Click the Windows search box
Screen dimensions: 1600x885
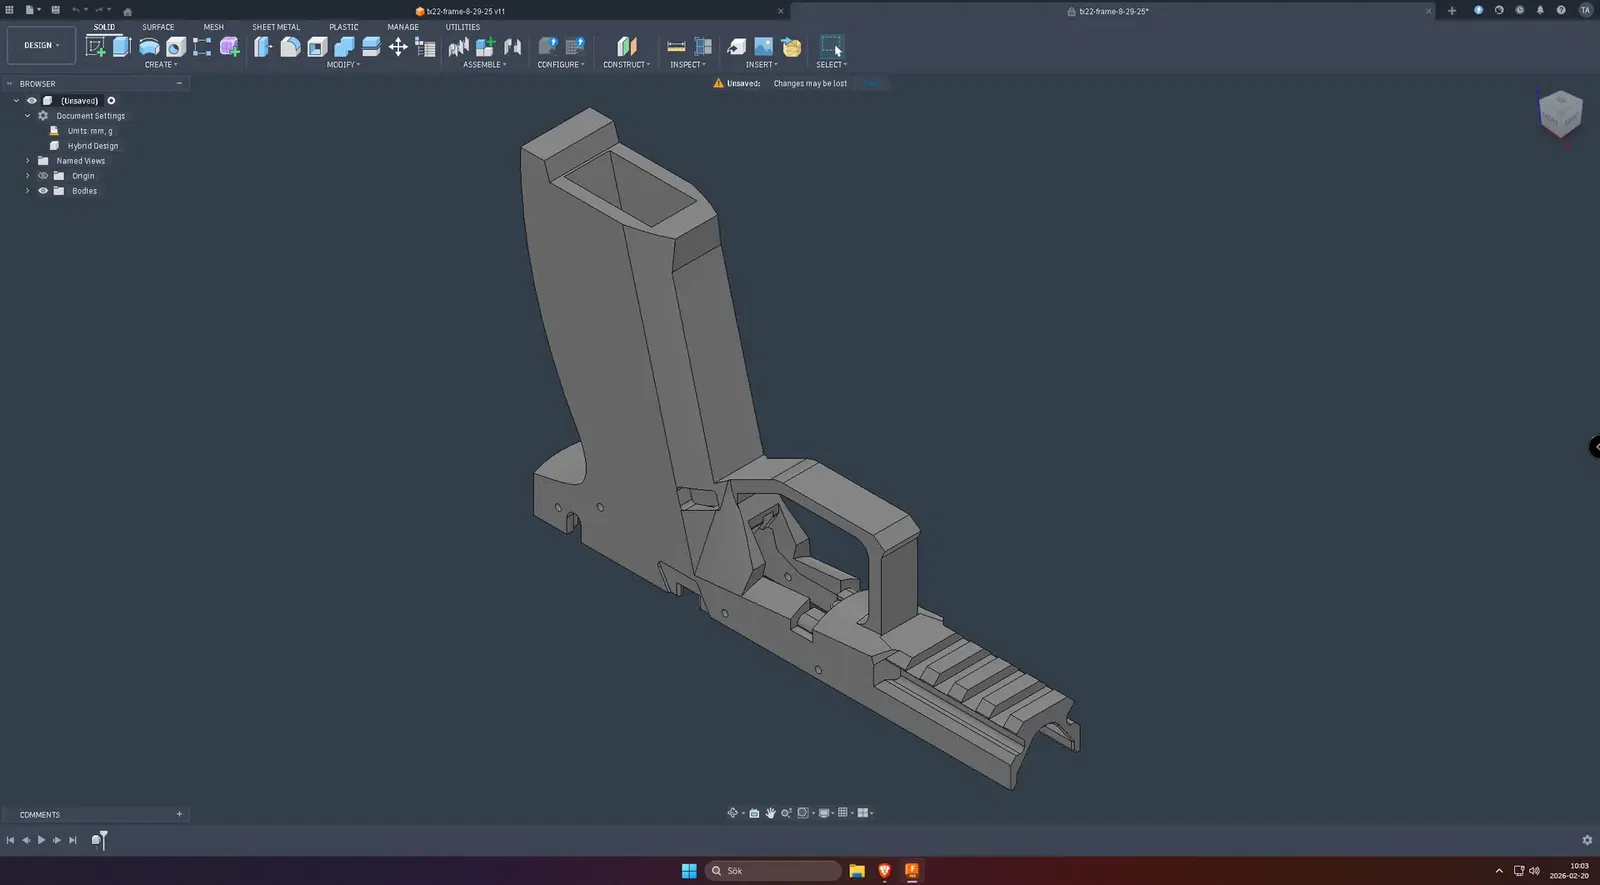pos(773,871)
